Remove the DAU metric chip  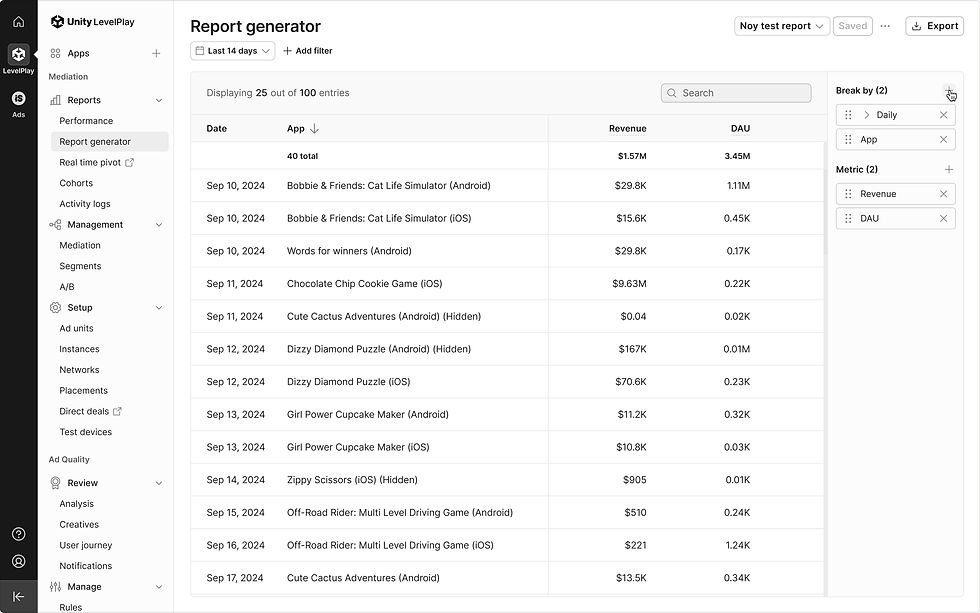(944, 218)
